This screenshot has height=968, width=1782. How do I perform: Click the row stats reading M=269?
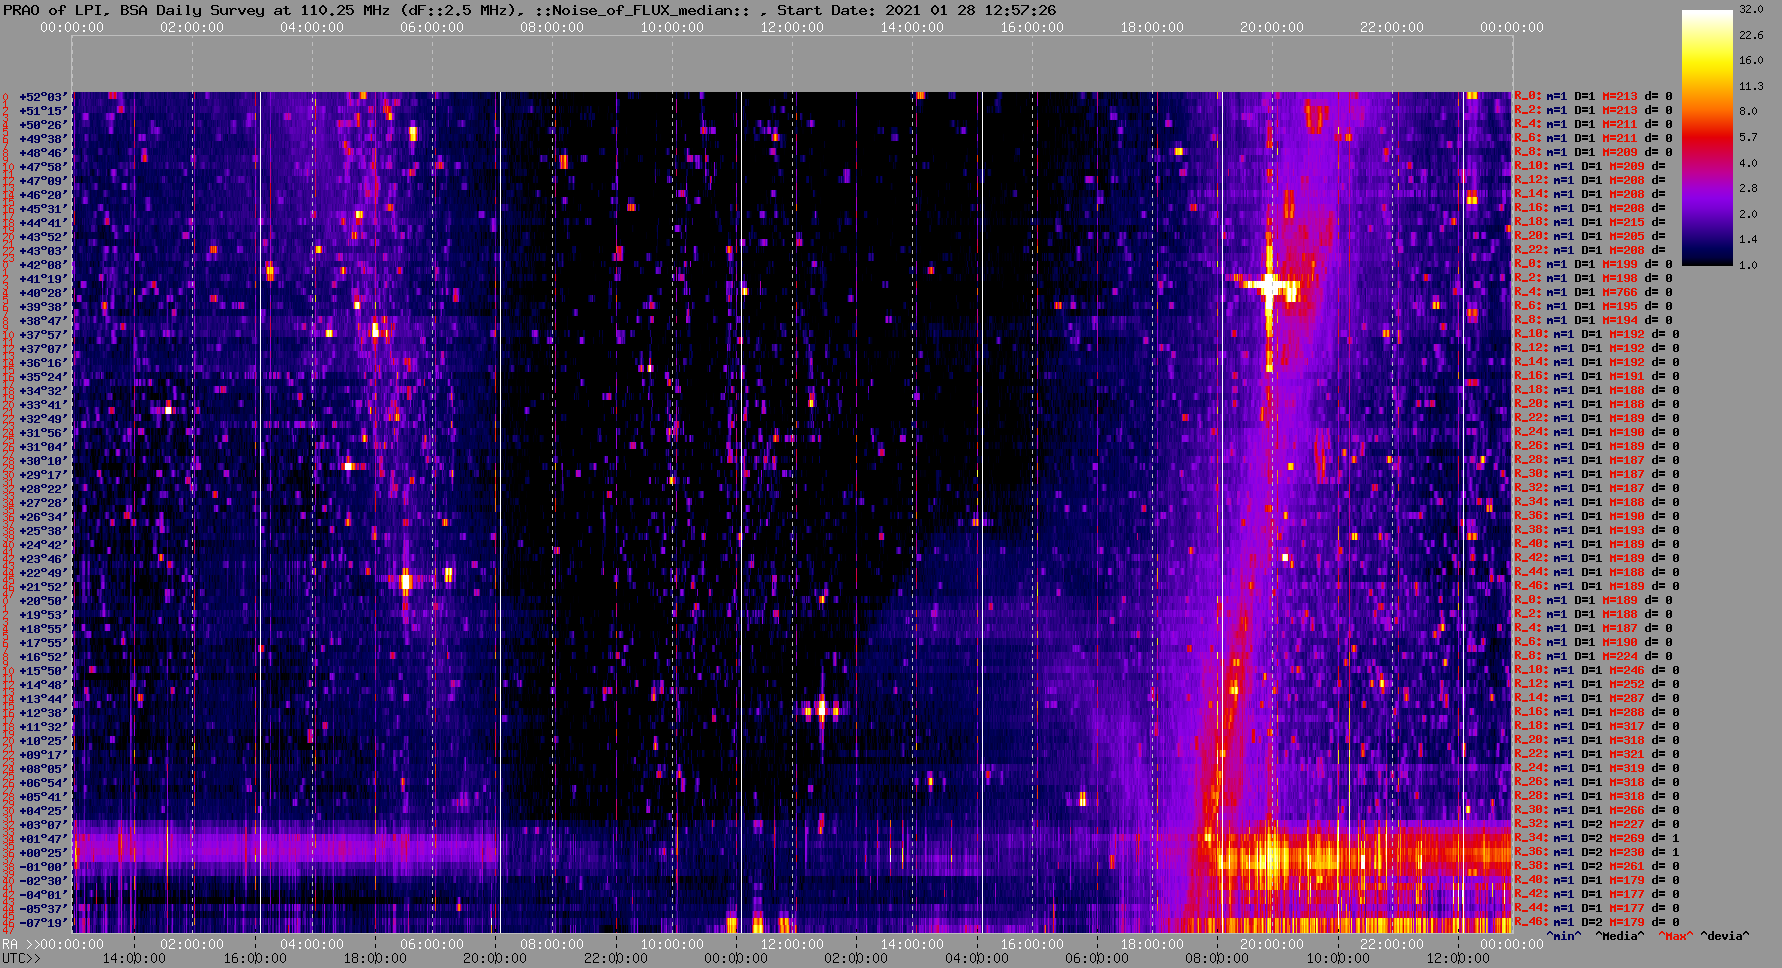click(x=1596, y=839)
